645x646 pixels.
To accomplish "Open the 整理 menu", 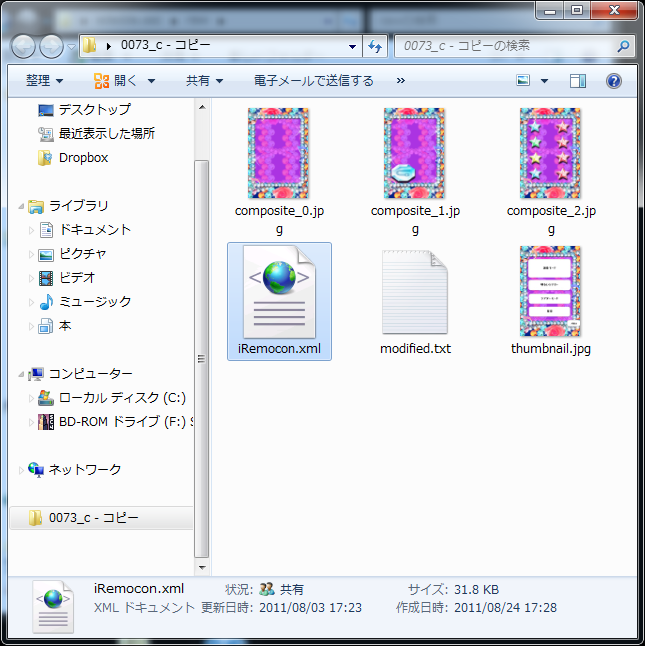I will (45, 81).
